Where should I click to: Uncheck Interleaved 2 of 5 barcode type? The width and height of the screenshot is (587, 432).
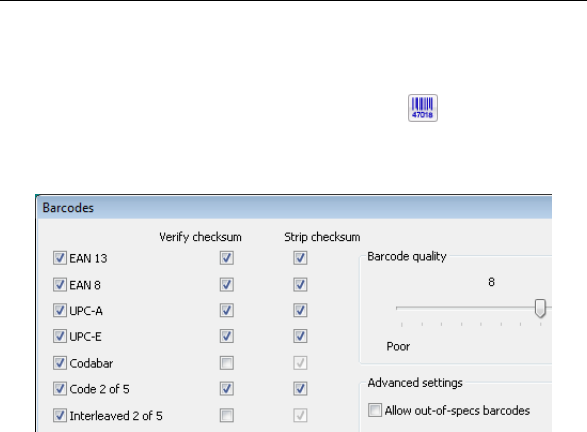tap(60, 415)
